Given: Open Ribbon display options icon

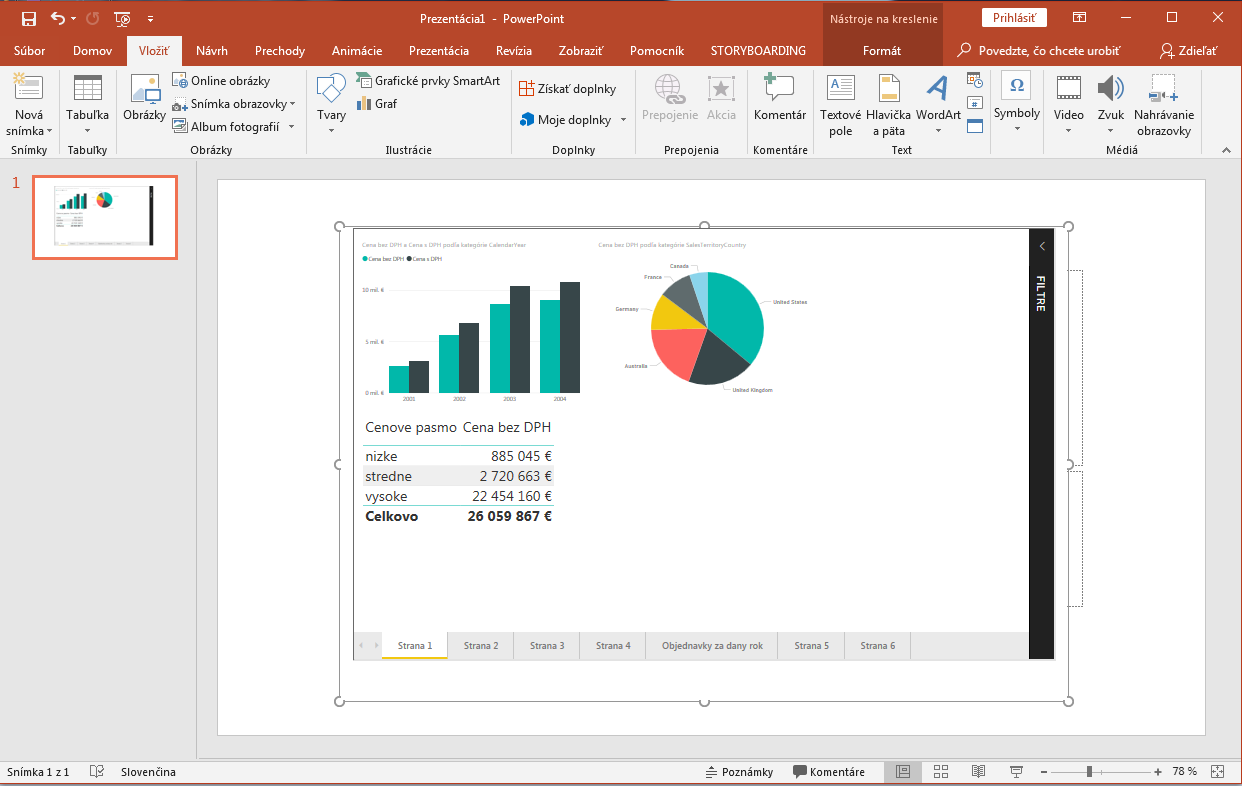Looking at the screenshot, I should 1079,18.
